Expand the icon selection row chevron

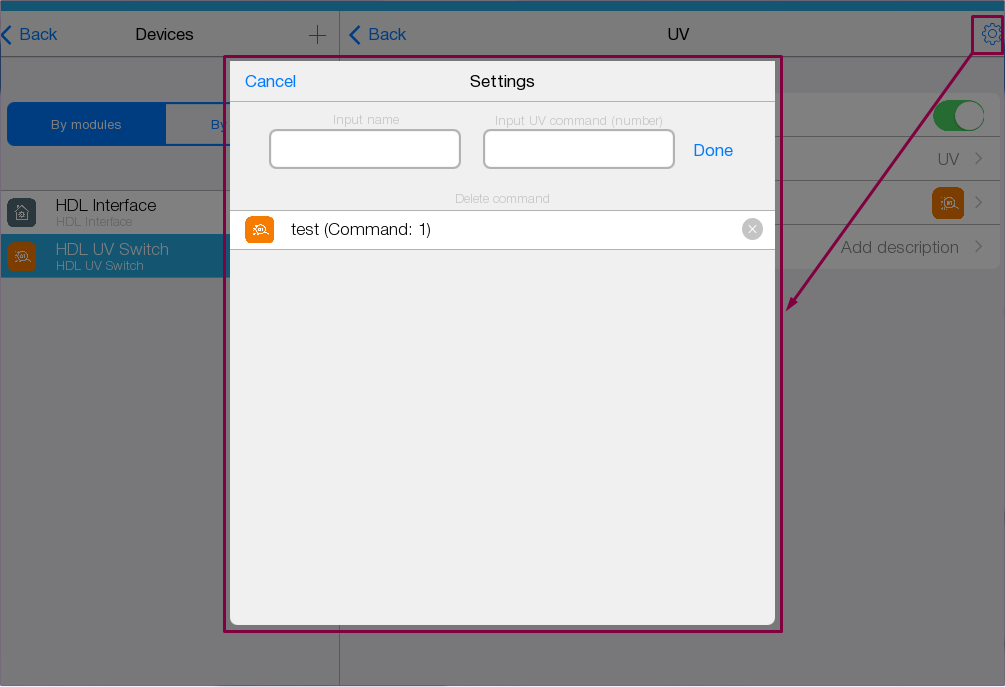click(978, 203)
